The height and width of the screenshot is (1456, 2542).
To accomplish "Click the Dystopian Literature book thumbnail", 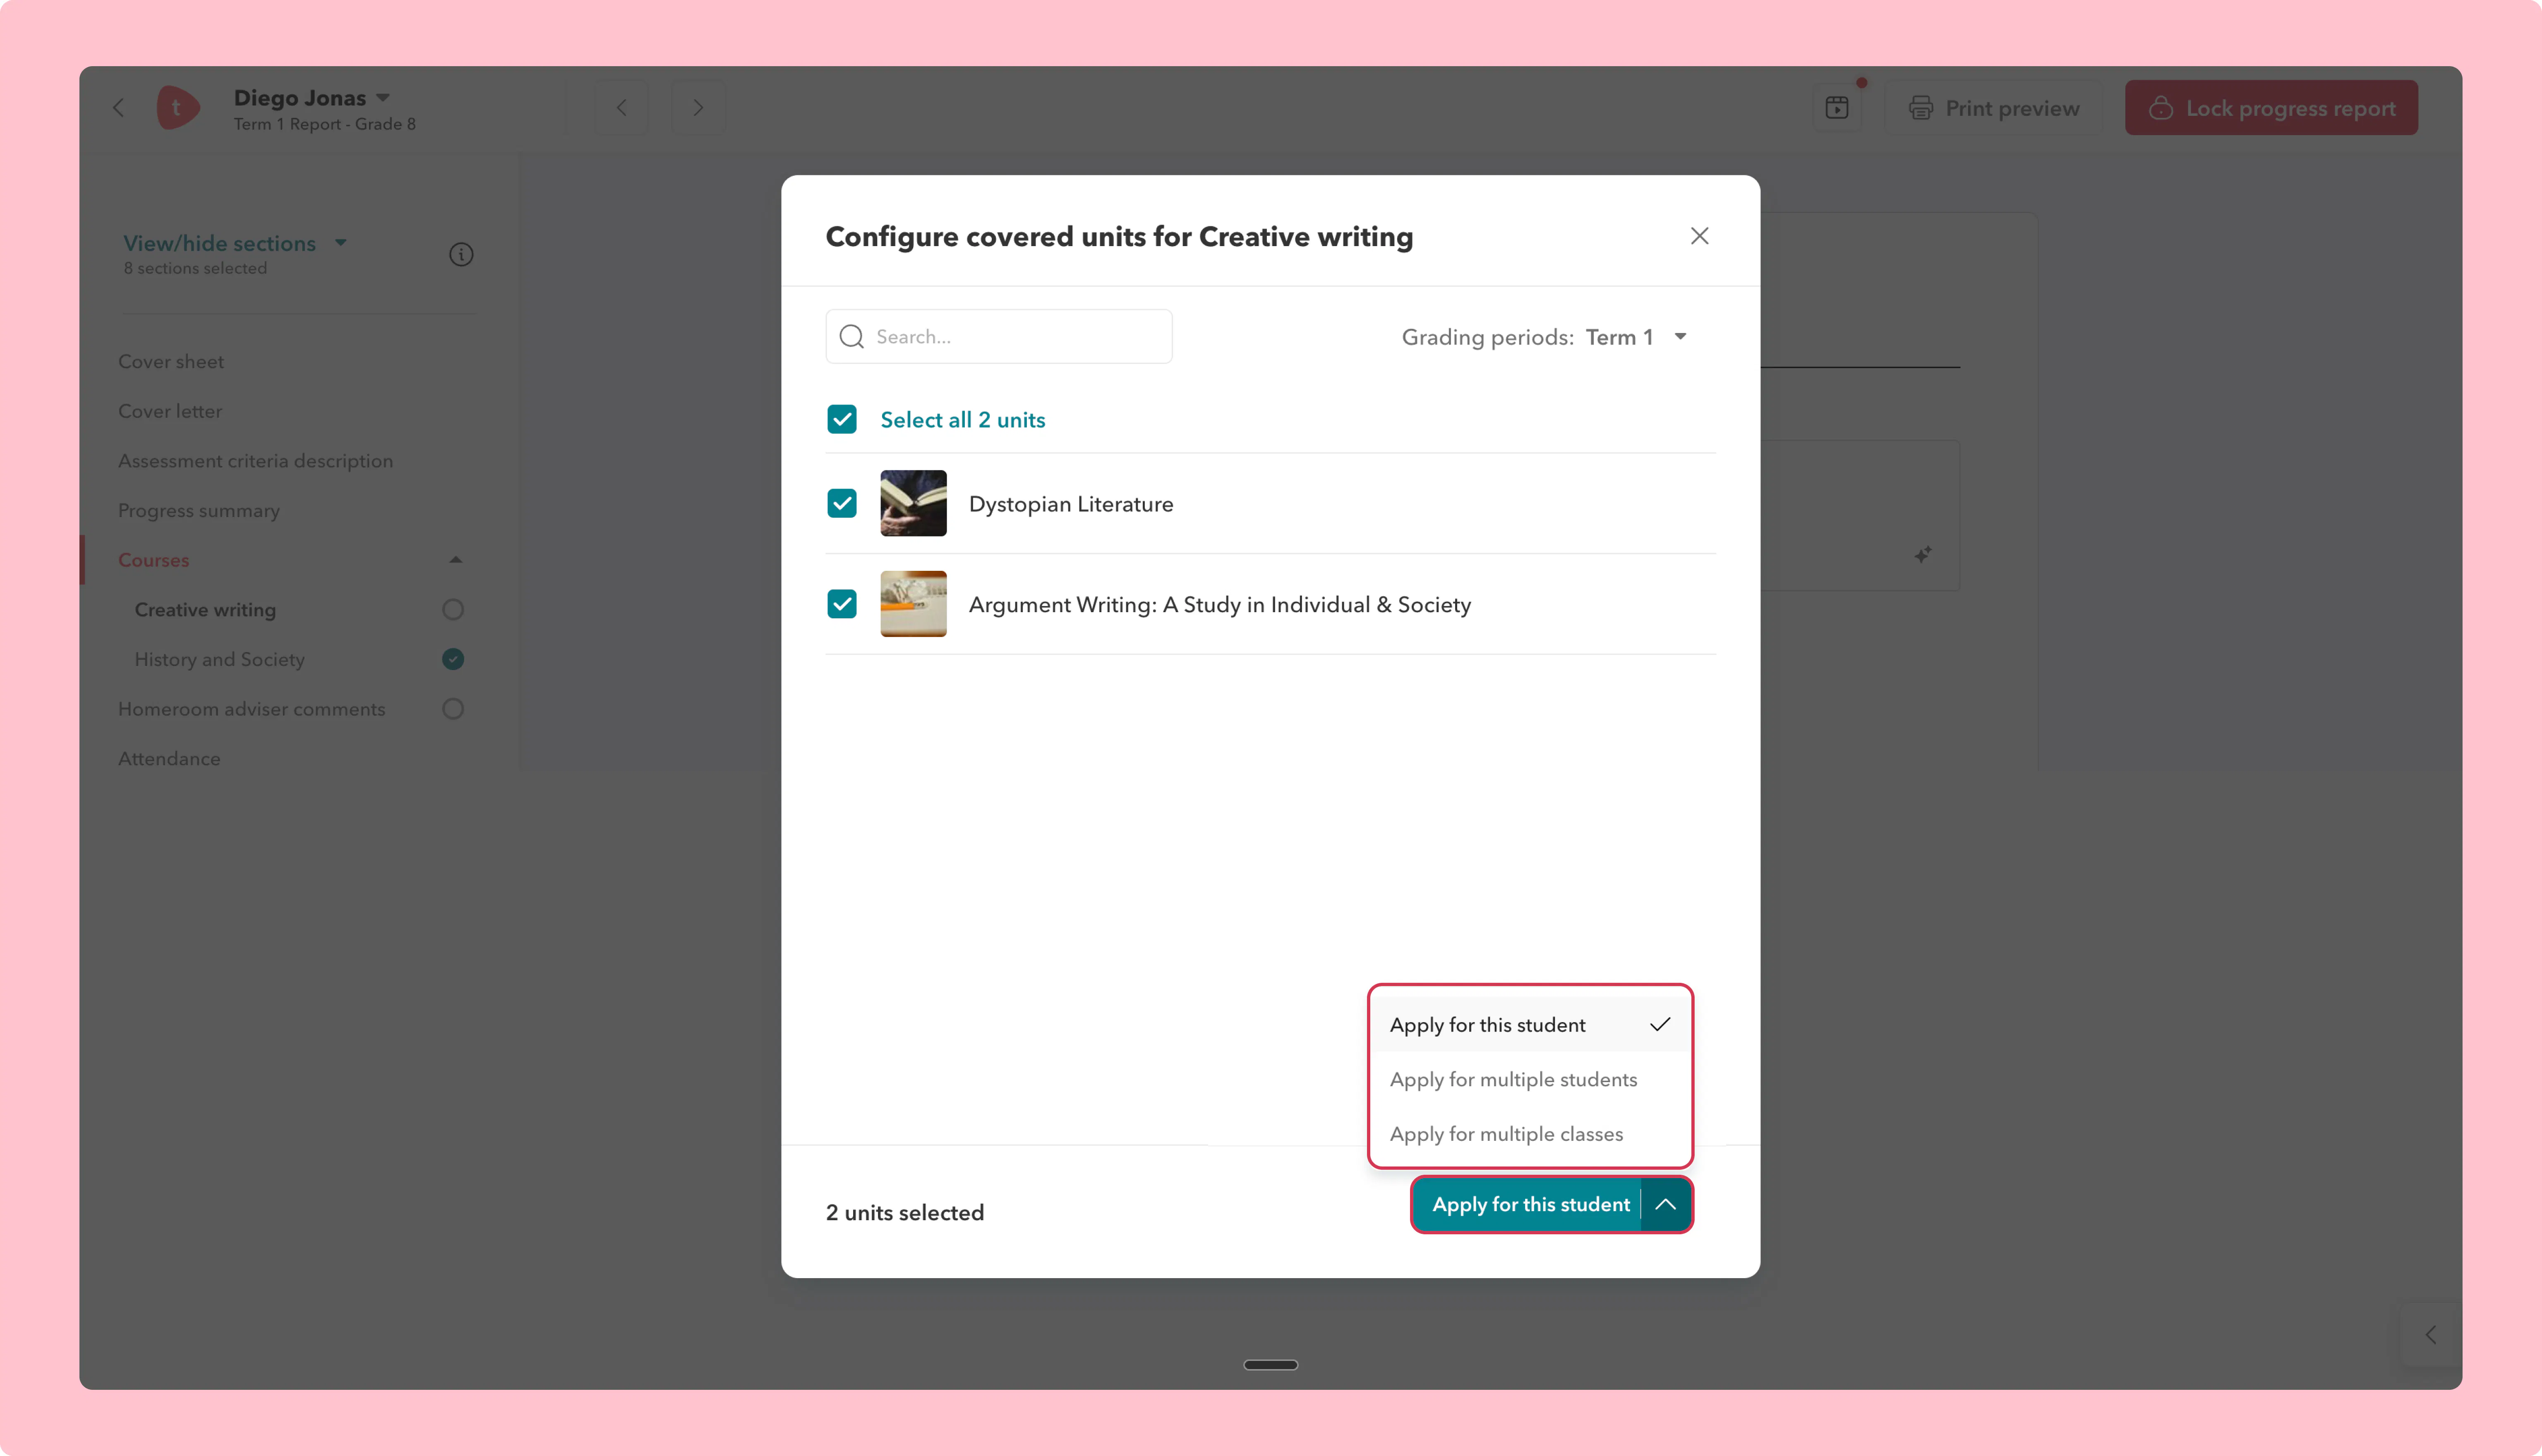I will coord(913,504).
